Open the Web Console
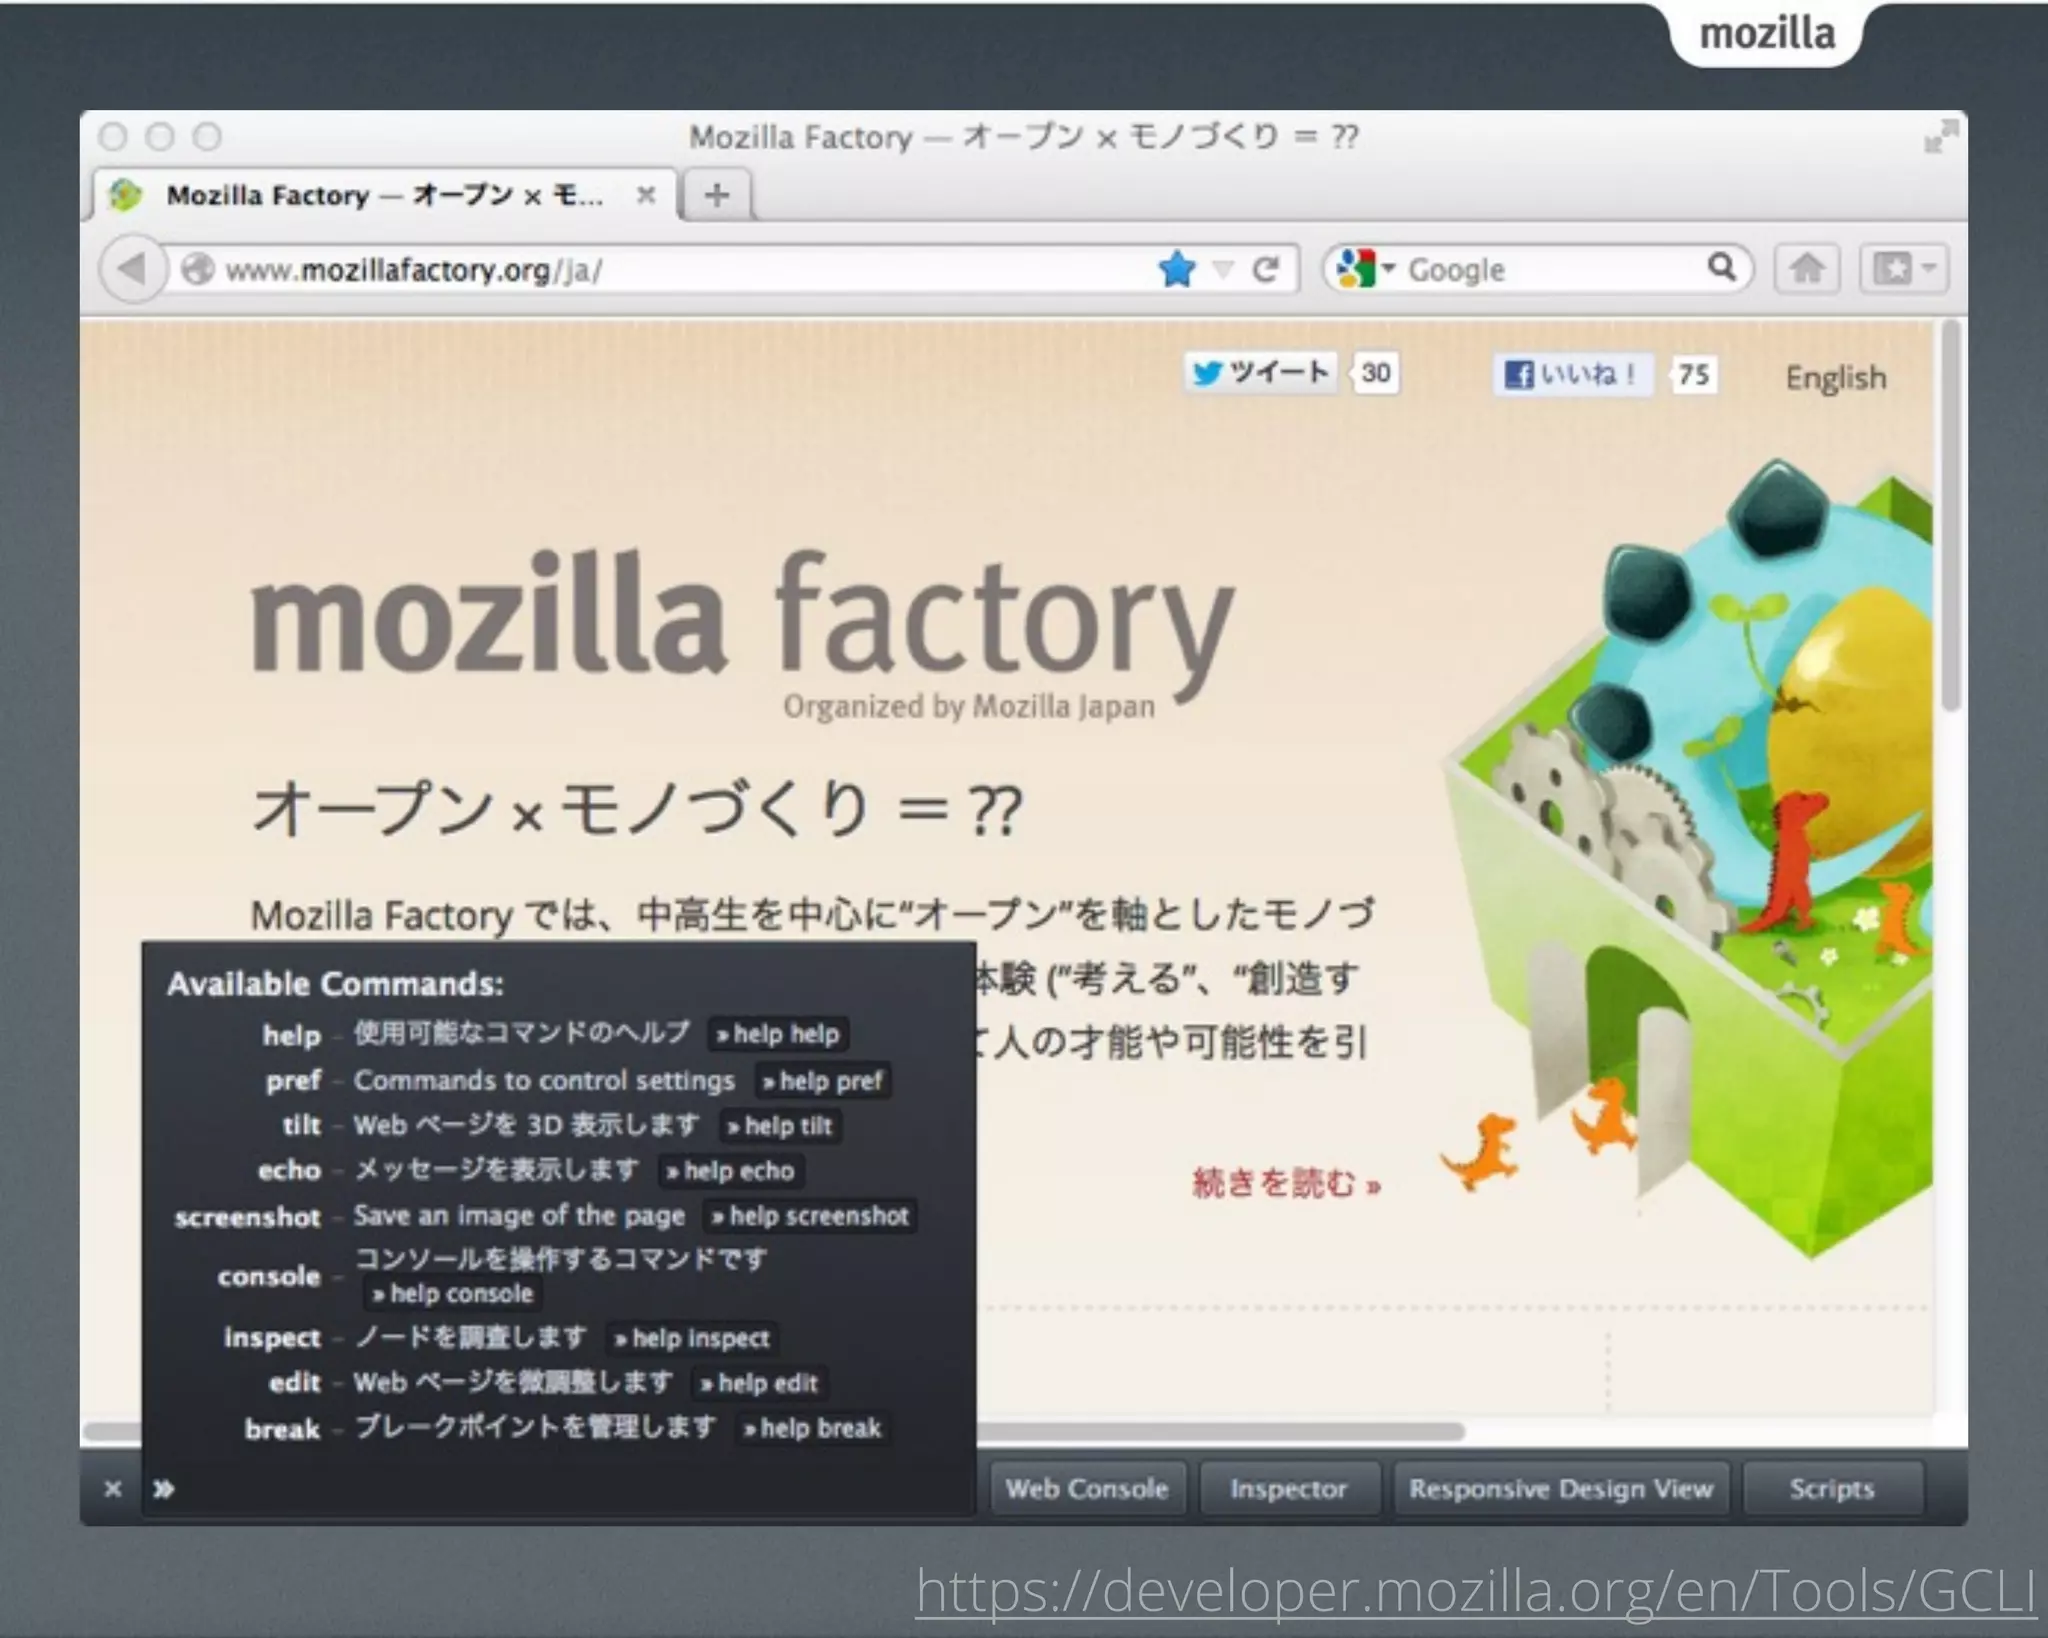This screenshot has height=1638, width=2048. pyautogui.click(x=1087, y=1489)
